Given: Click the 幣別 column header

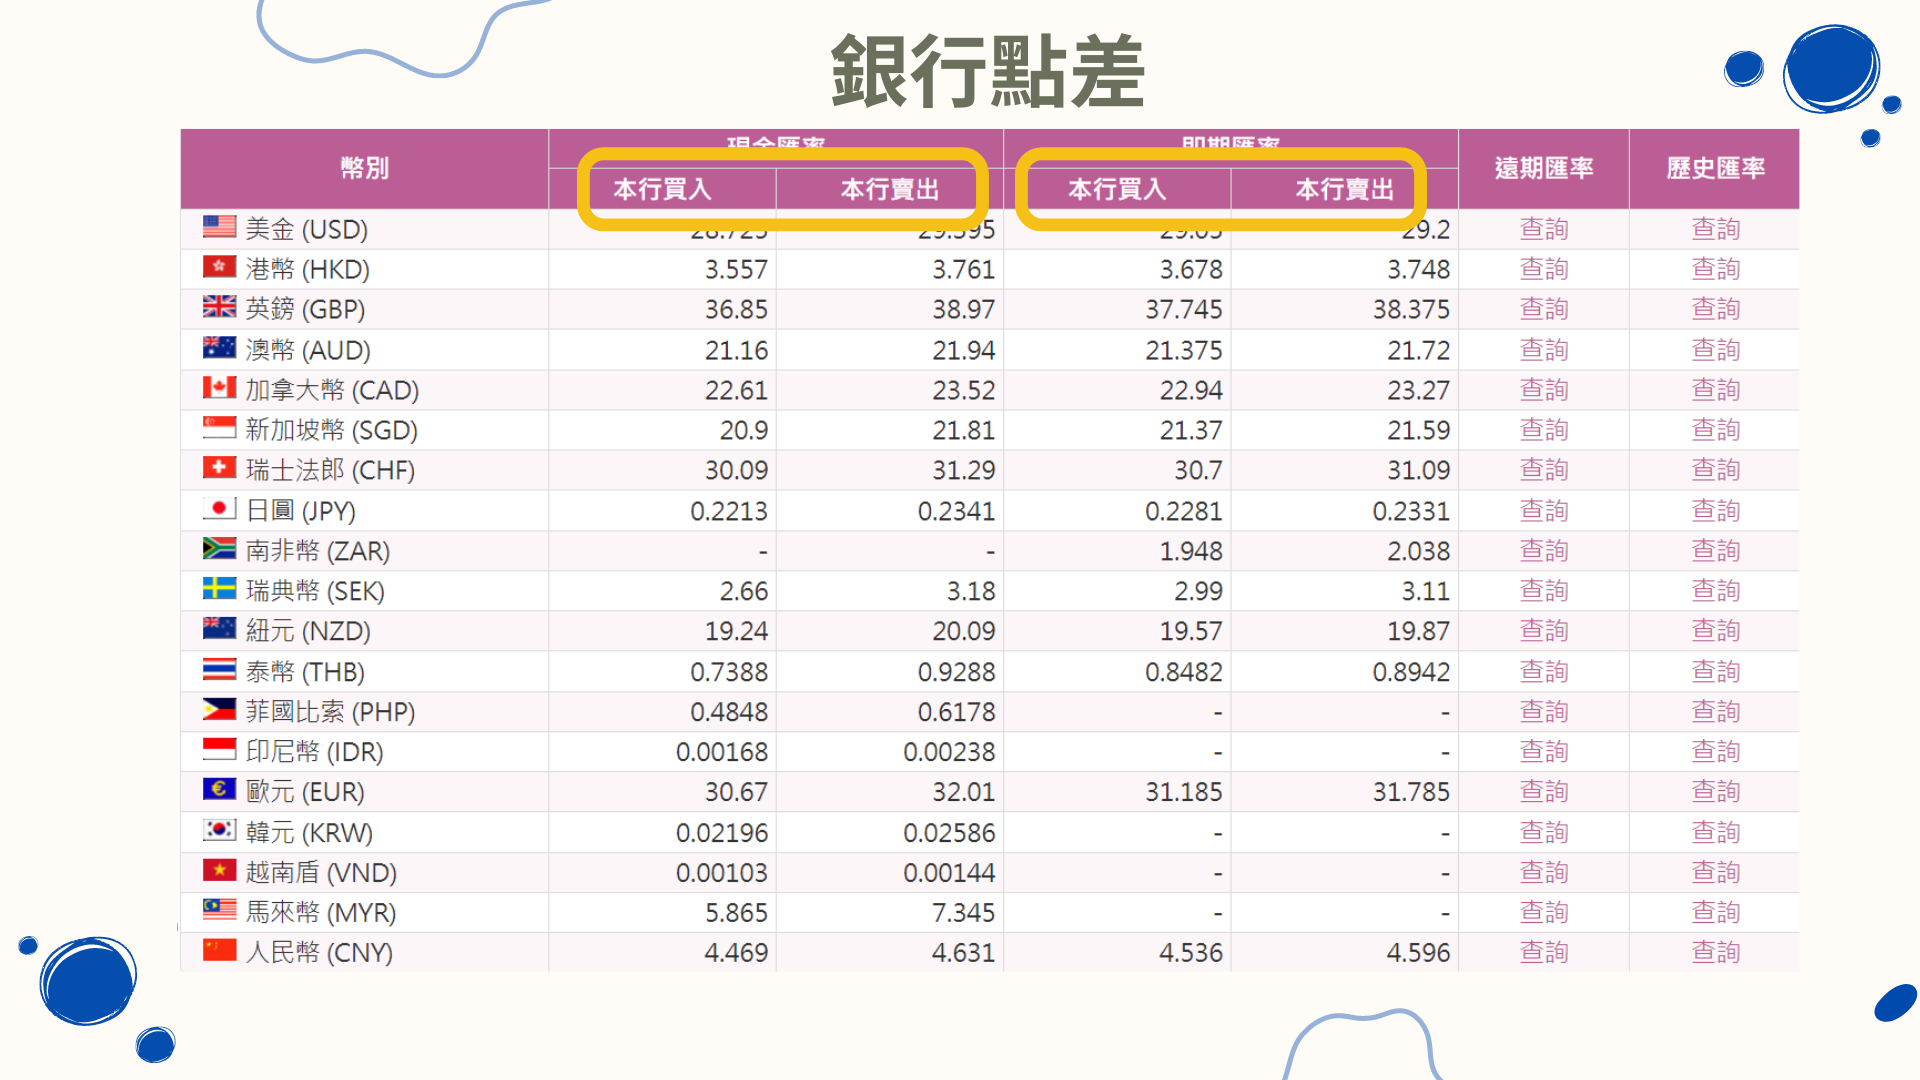Looking at the screenshot, I should pyautogui.click(x=364, y=168).
